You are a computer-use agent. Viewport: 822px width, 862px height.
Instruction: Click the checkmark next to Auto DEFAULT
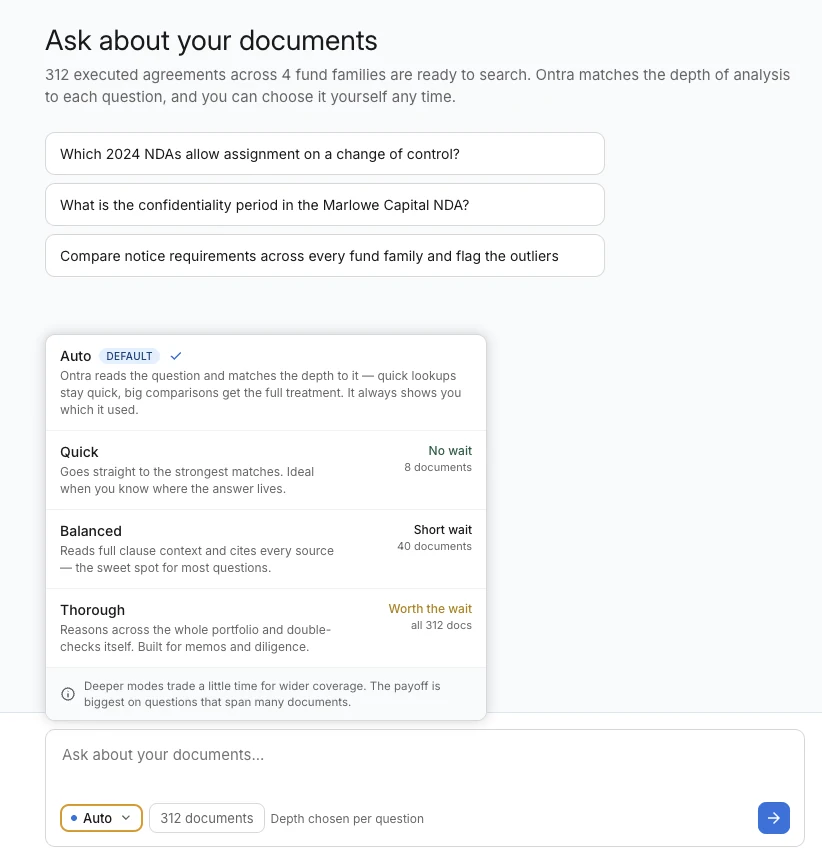[x=175, y=356]
